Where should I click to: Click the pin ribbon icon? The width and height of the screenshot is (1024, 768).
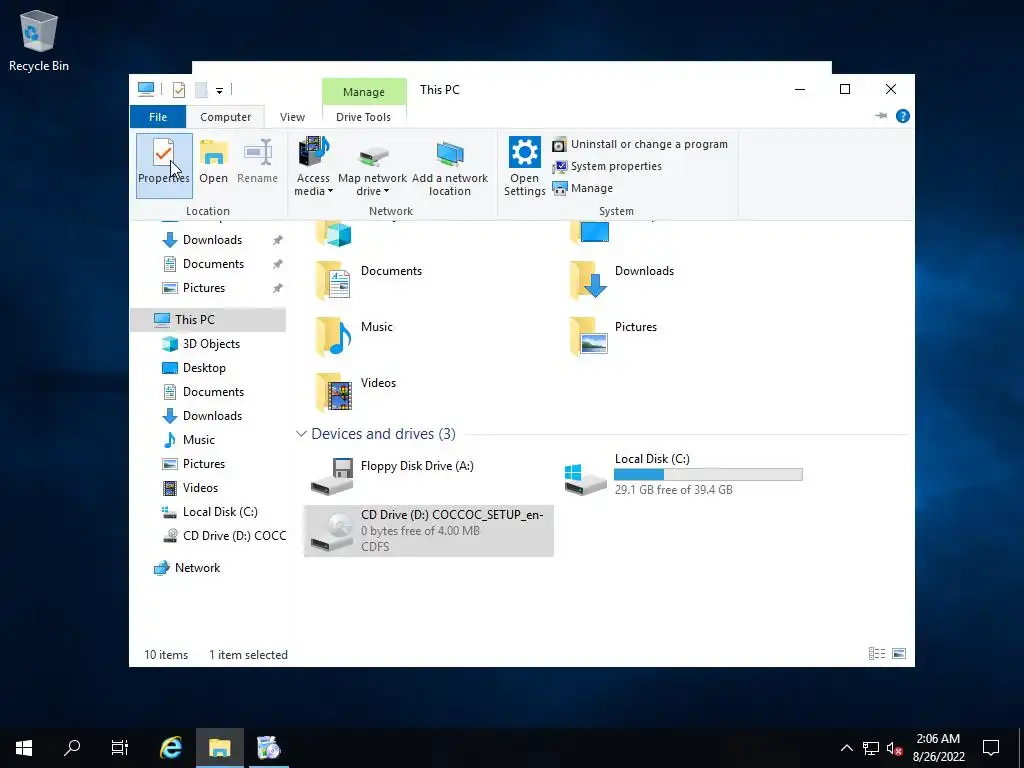coord(881,116)
